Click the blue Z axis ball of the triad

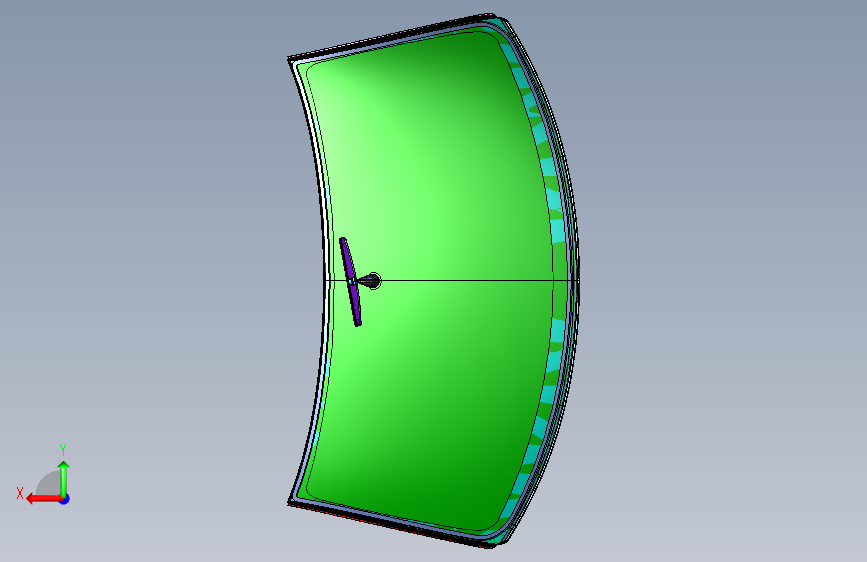point(65,499)
